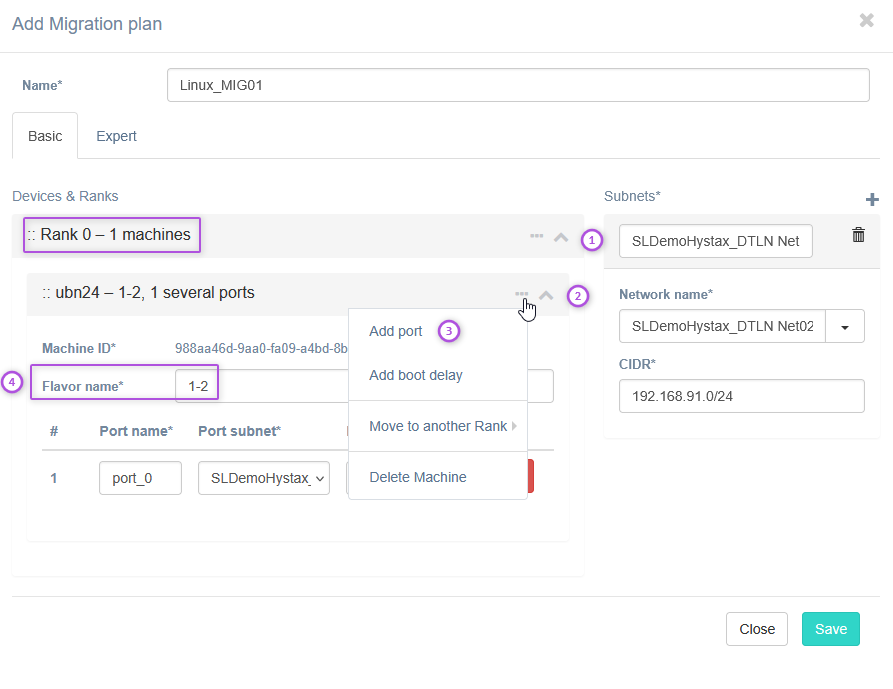Click the red delete button on the port_0 row
The height and width of the screenshot is (689, 893).
(531, 477)
